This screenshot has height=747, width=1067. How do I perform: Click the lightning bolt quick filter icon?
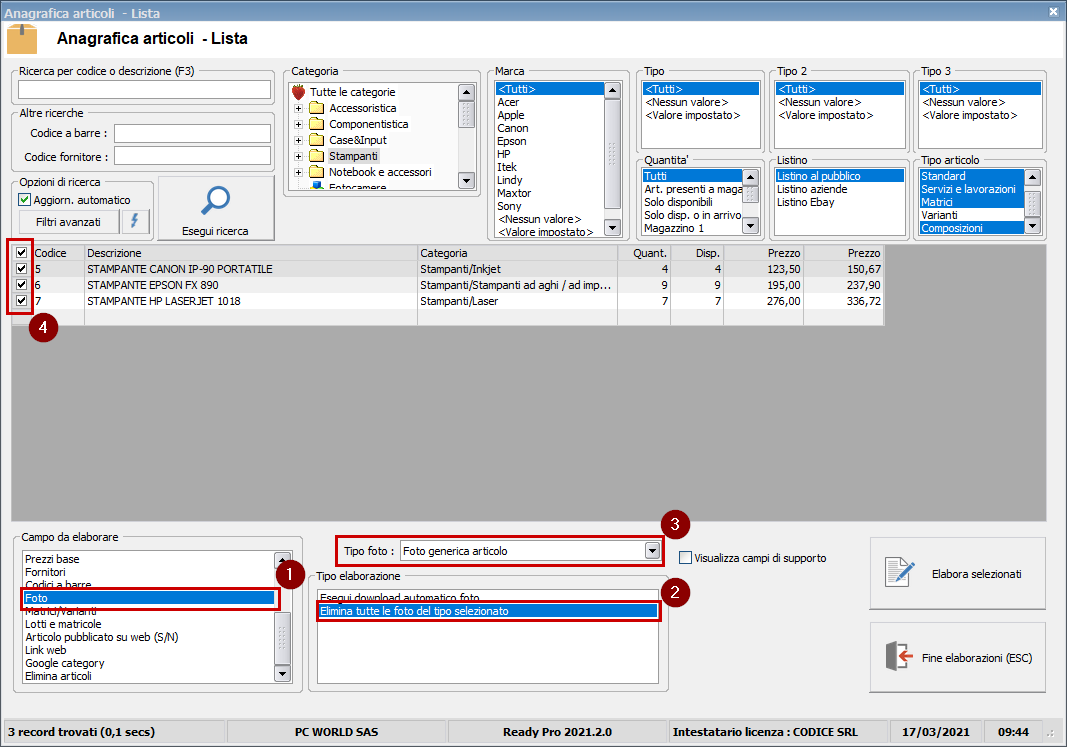[x=135, y=221]
